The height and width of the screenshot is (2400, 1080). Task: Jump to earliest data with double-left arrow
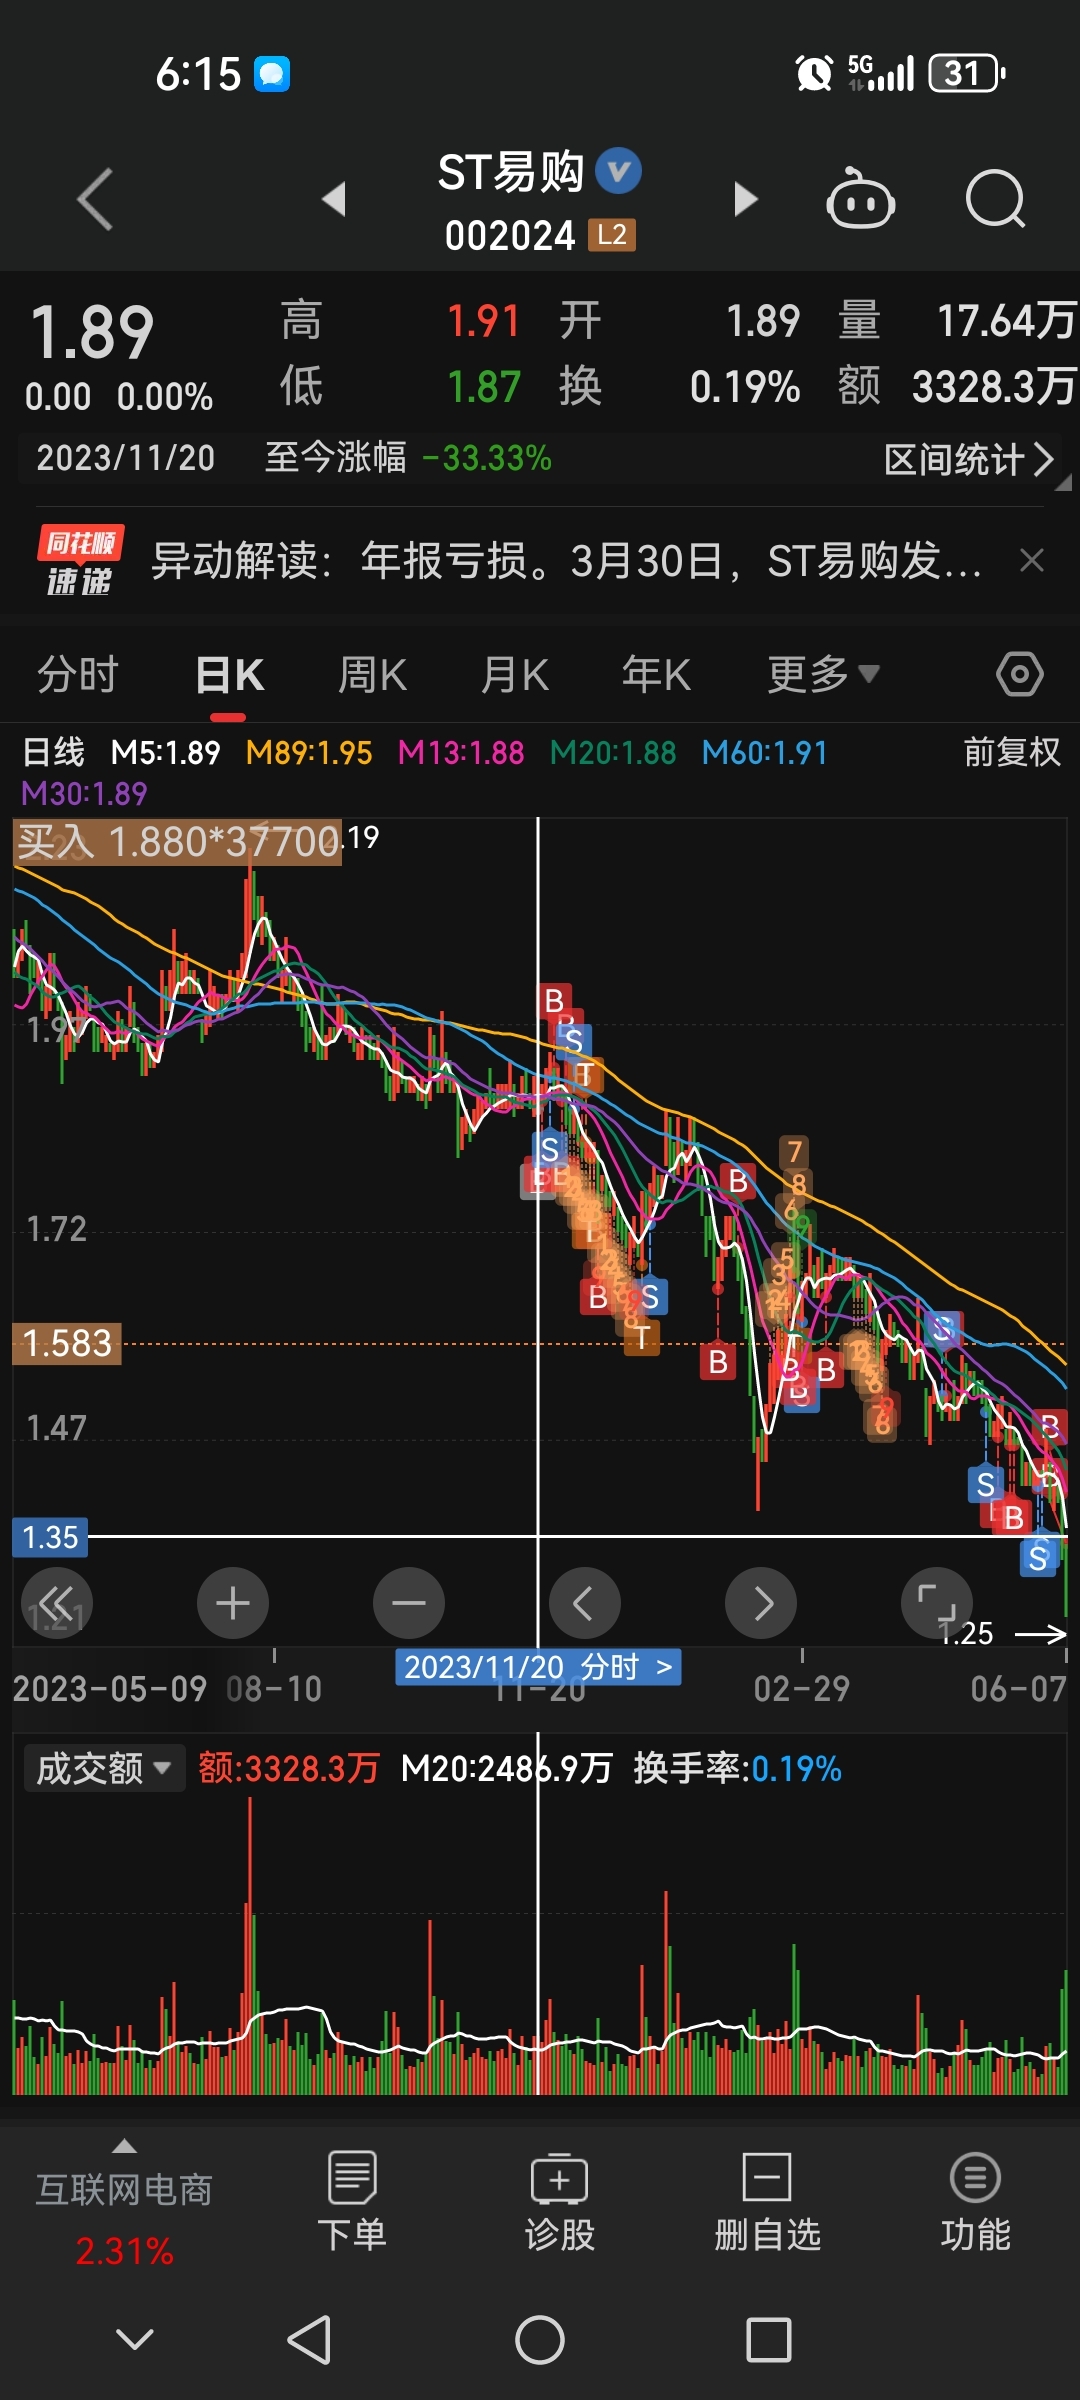57,1603
